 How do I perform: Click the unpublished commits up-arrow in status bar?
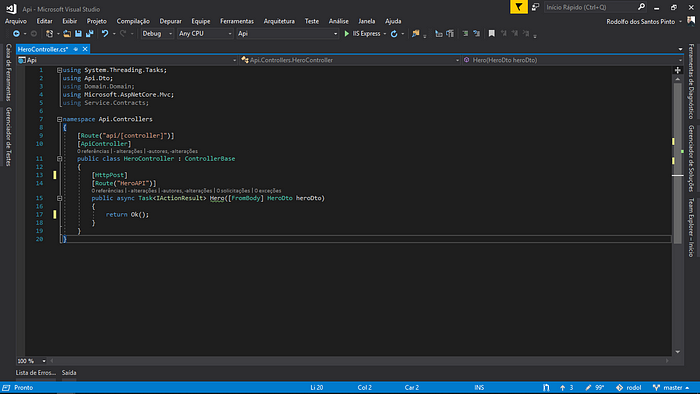pyautogui.click(x=567, y=388)
